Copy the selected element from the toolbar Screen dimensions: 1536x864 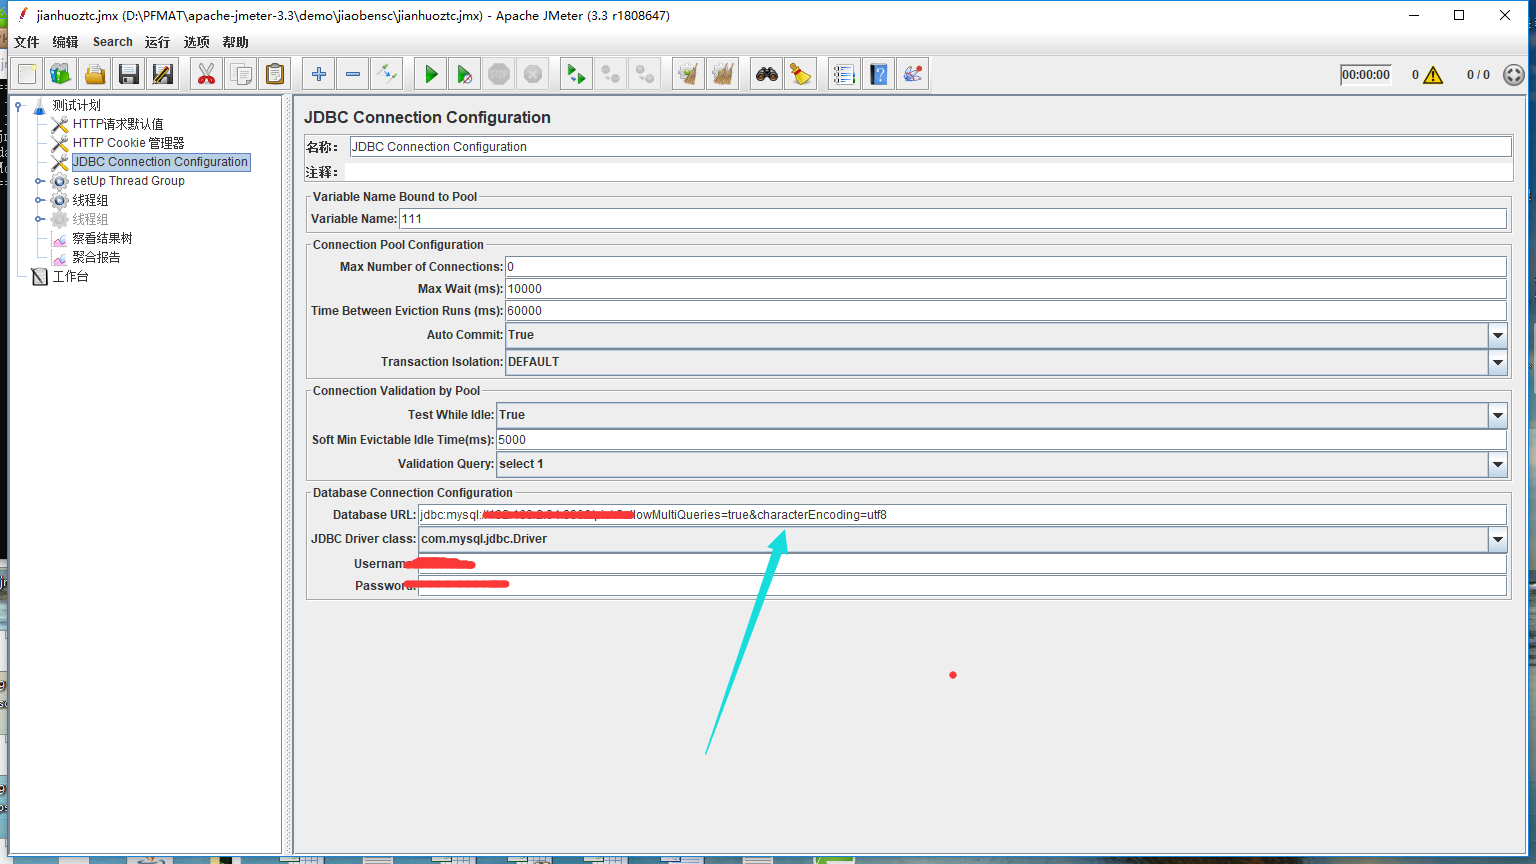240,74
